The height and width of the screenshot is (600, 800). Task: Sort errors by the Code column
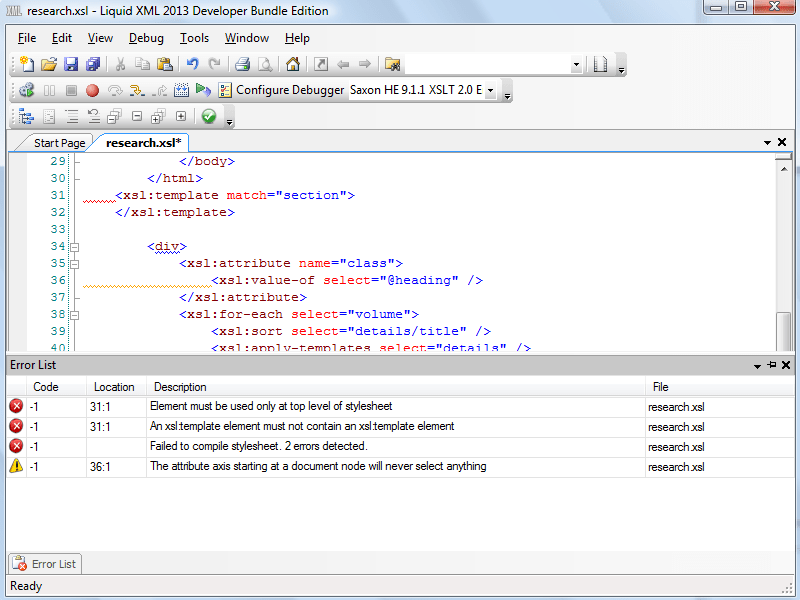56,387
